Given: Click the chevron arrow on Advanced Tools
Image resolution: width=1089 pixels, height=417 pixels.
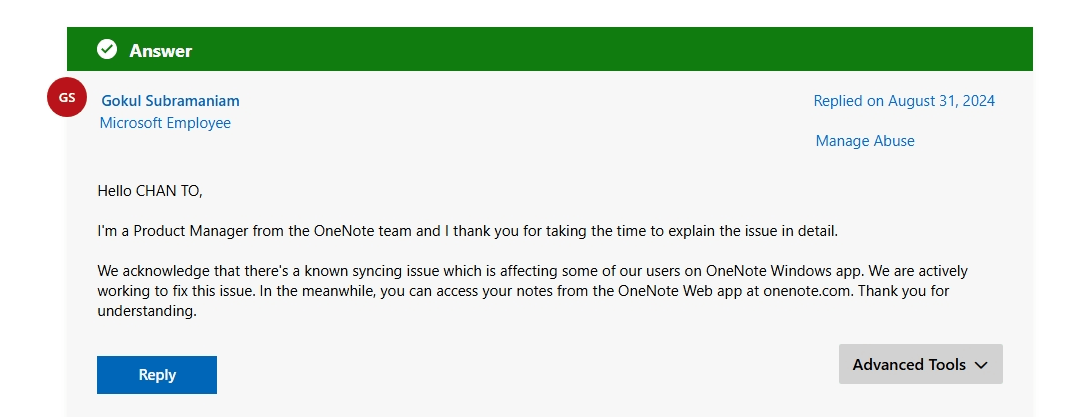Looking at the screenshot, I should [x=981, y=365].
